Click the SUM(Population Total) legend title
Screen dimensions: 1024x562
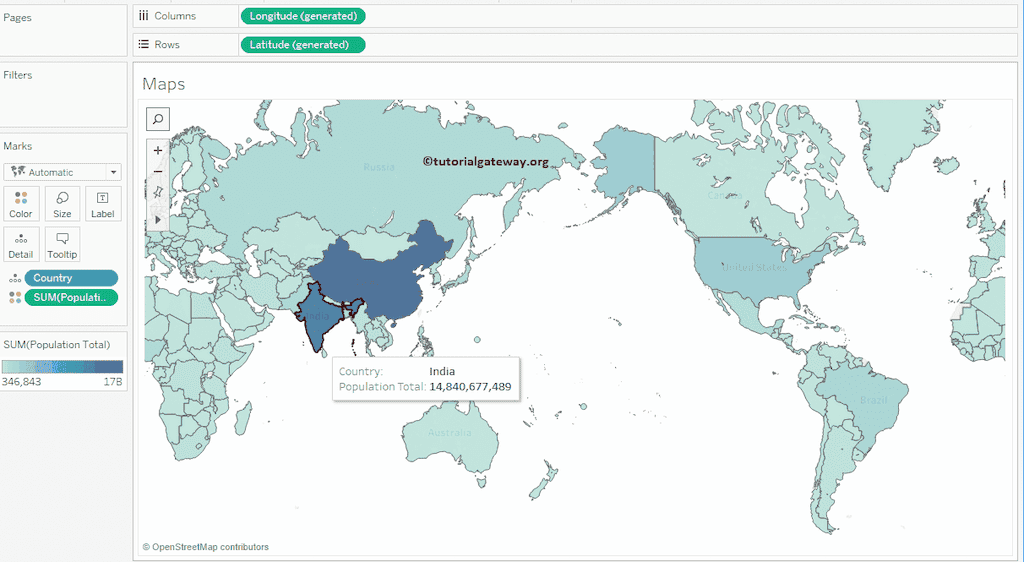click(x=57, y=345)
